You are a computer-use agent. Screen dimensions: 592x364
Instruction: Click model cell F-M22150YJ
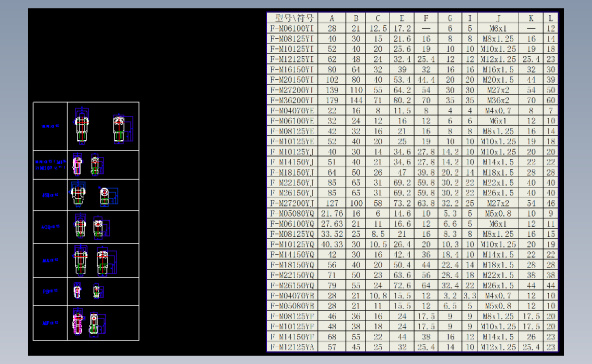(293, 182)
